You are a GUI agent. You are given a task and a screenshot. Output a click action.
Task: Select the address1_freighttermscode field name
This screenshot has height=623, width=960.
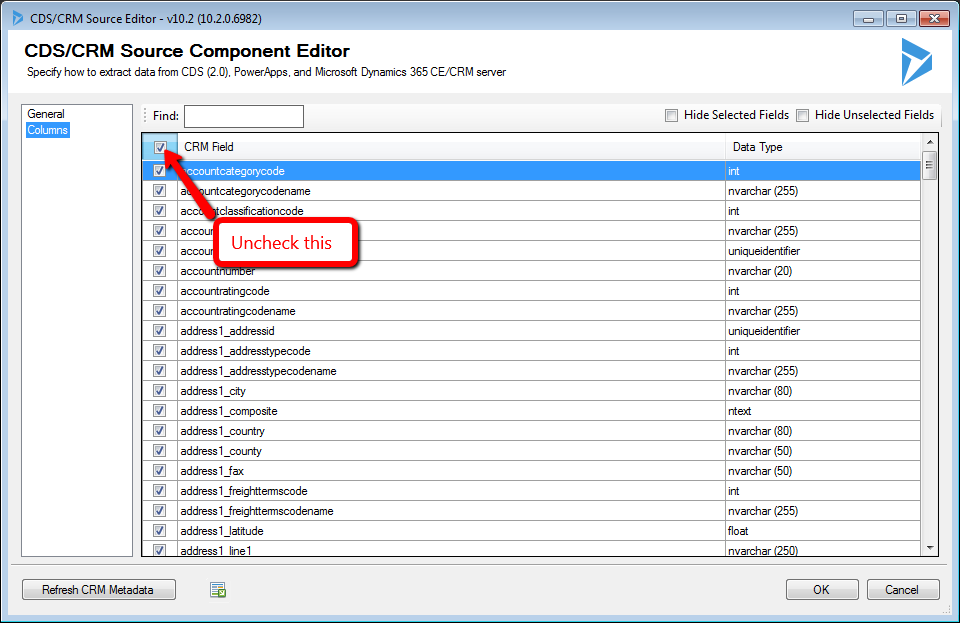point(244,491)
